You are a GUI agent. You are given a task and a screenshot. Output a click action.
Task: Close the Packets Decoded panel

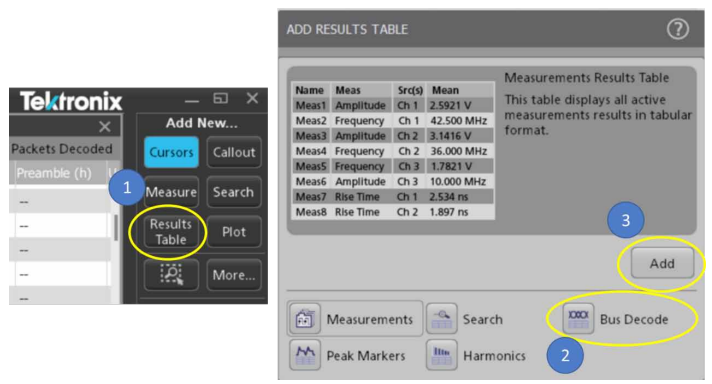tap(105, 127)
